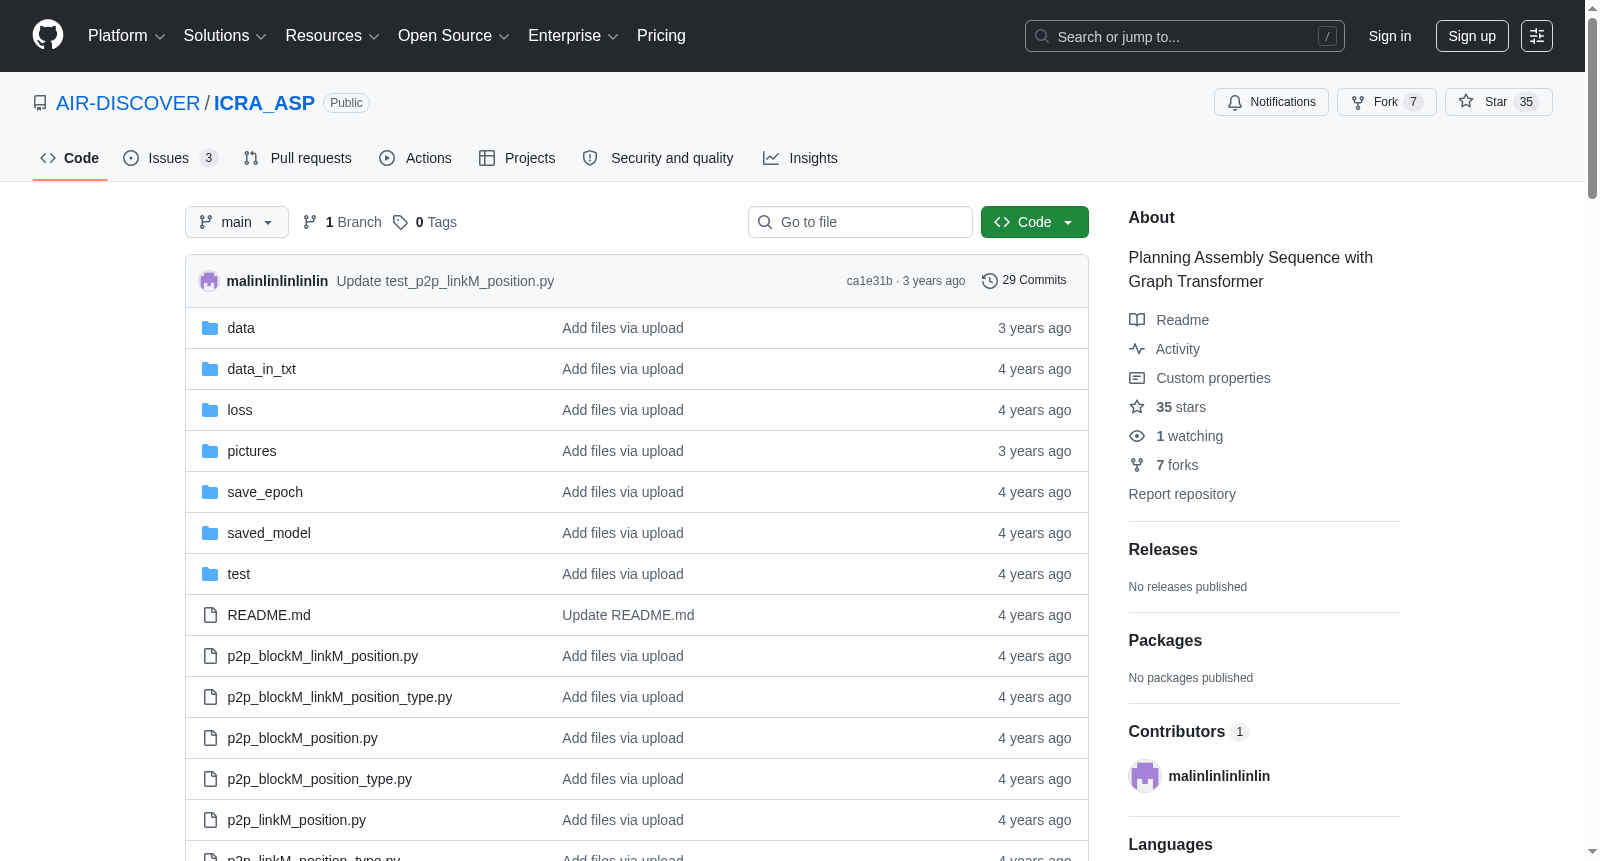
Task: Open the green Code dropdown
Action: pyautogui.click(x=1035, y=222)
